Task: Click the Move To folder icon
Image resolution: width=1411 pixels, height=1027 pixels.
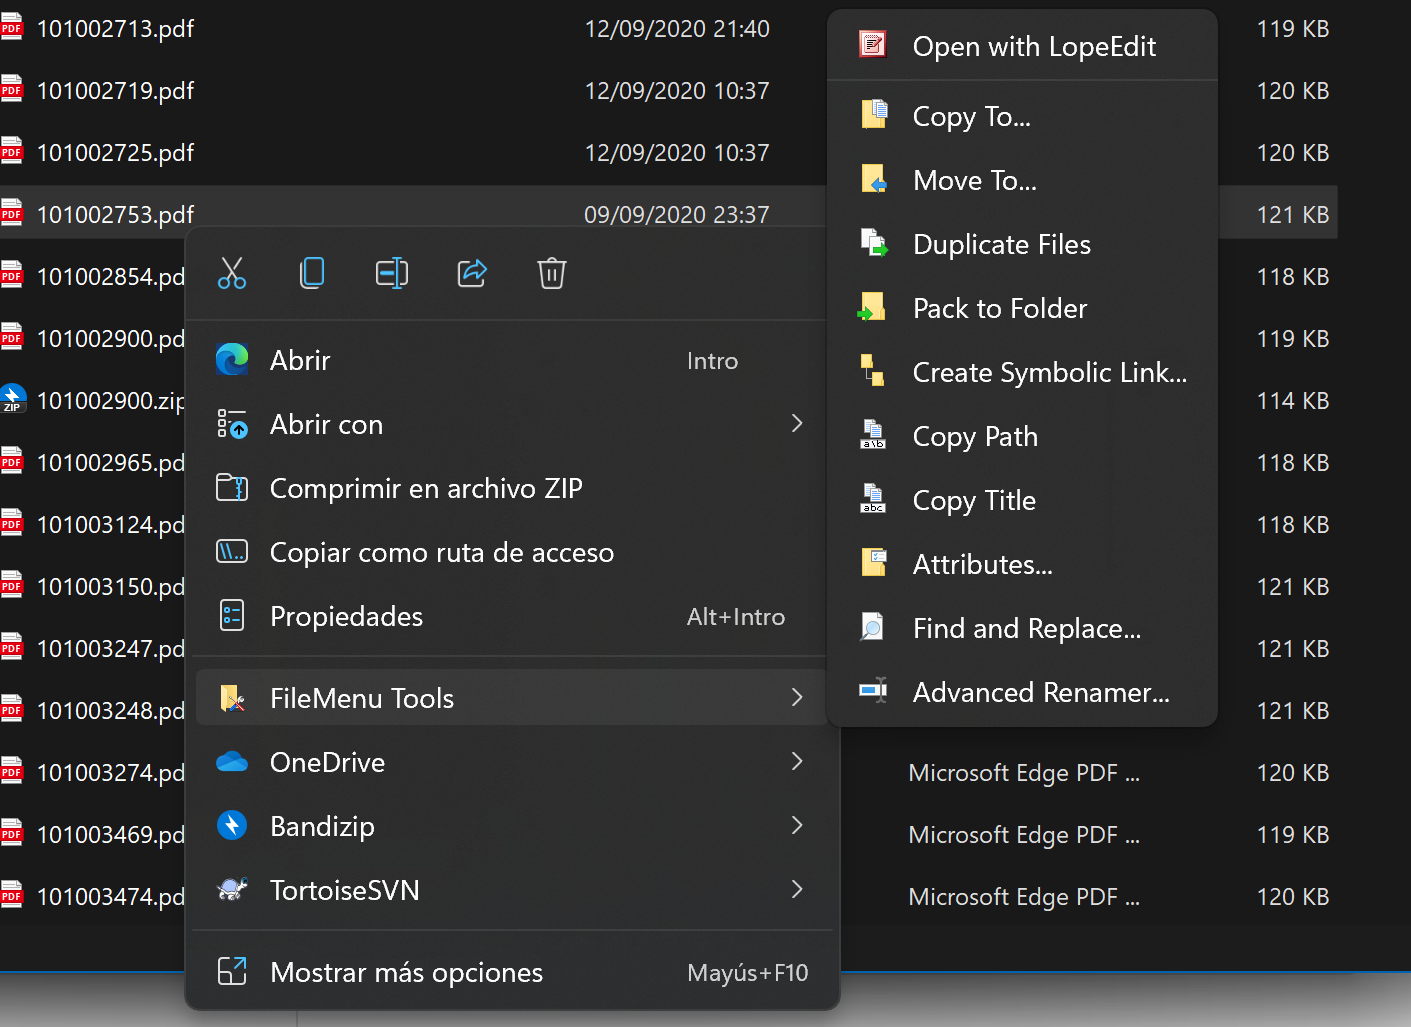Action: click(874, 179)
